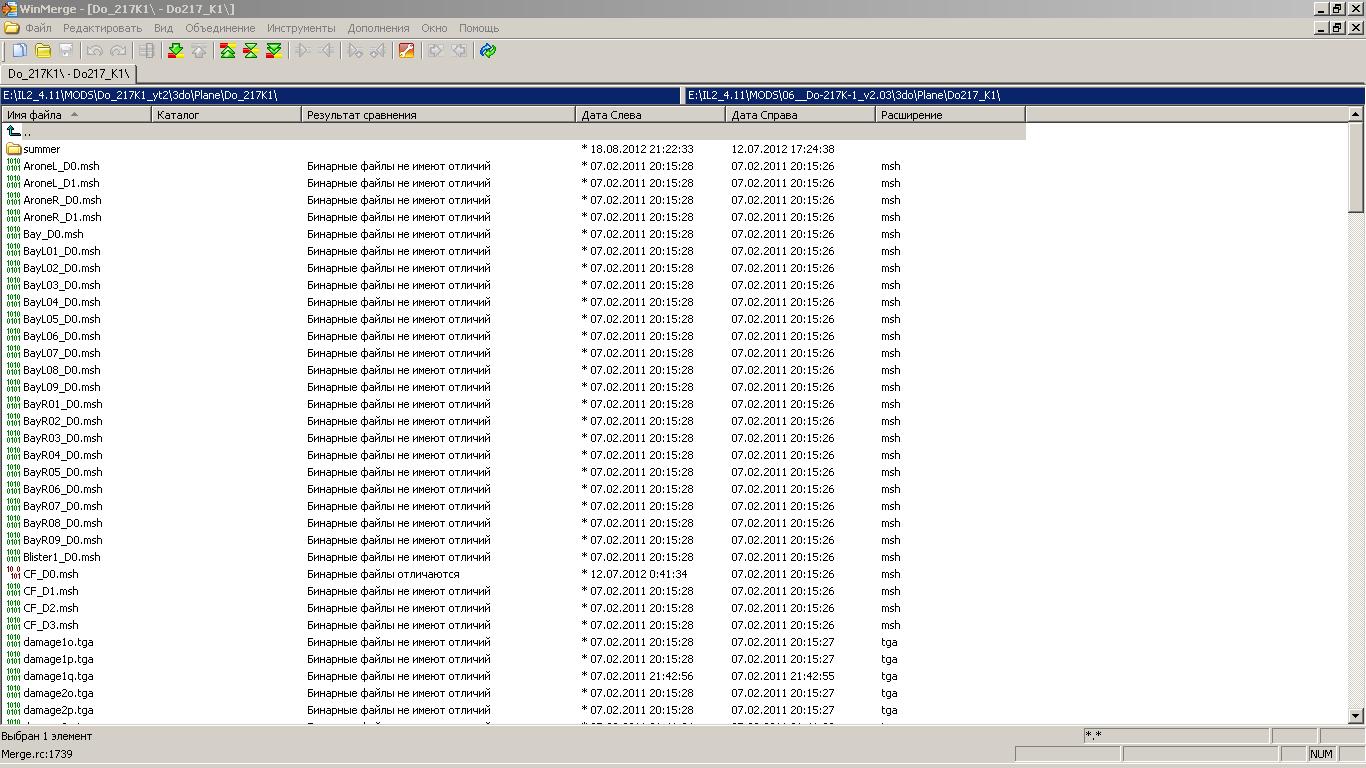Click the vertical scrollbar up arrow

[1356, 115]
